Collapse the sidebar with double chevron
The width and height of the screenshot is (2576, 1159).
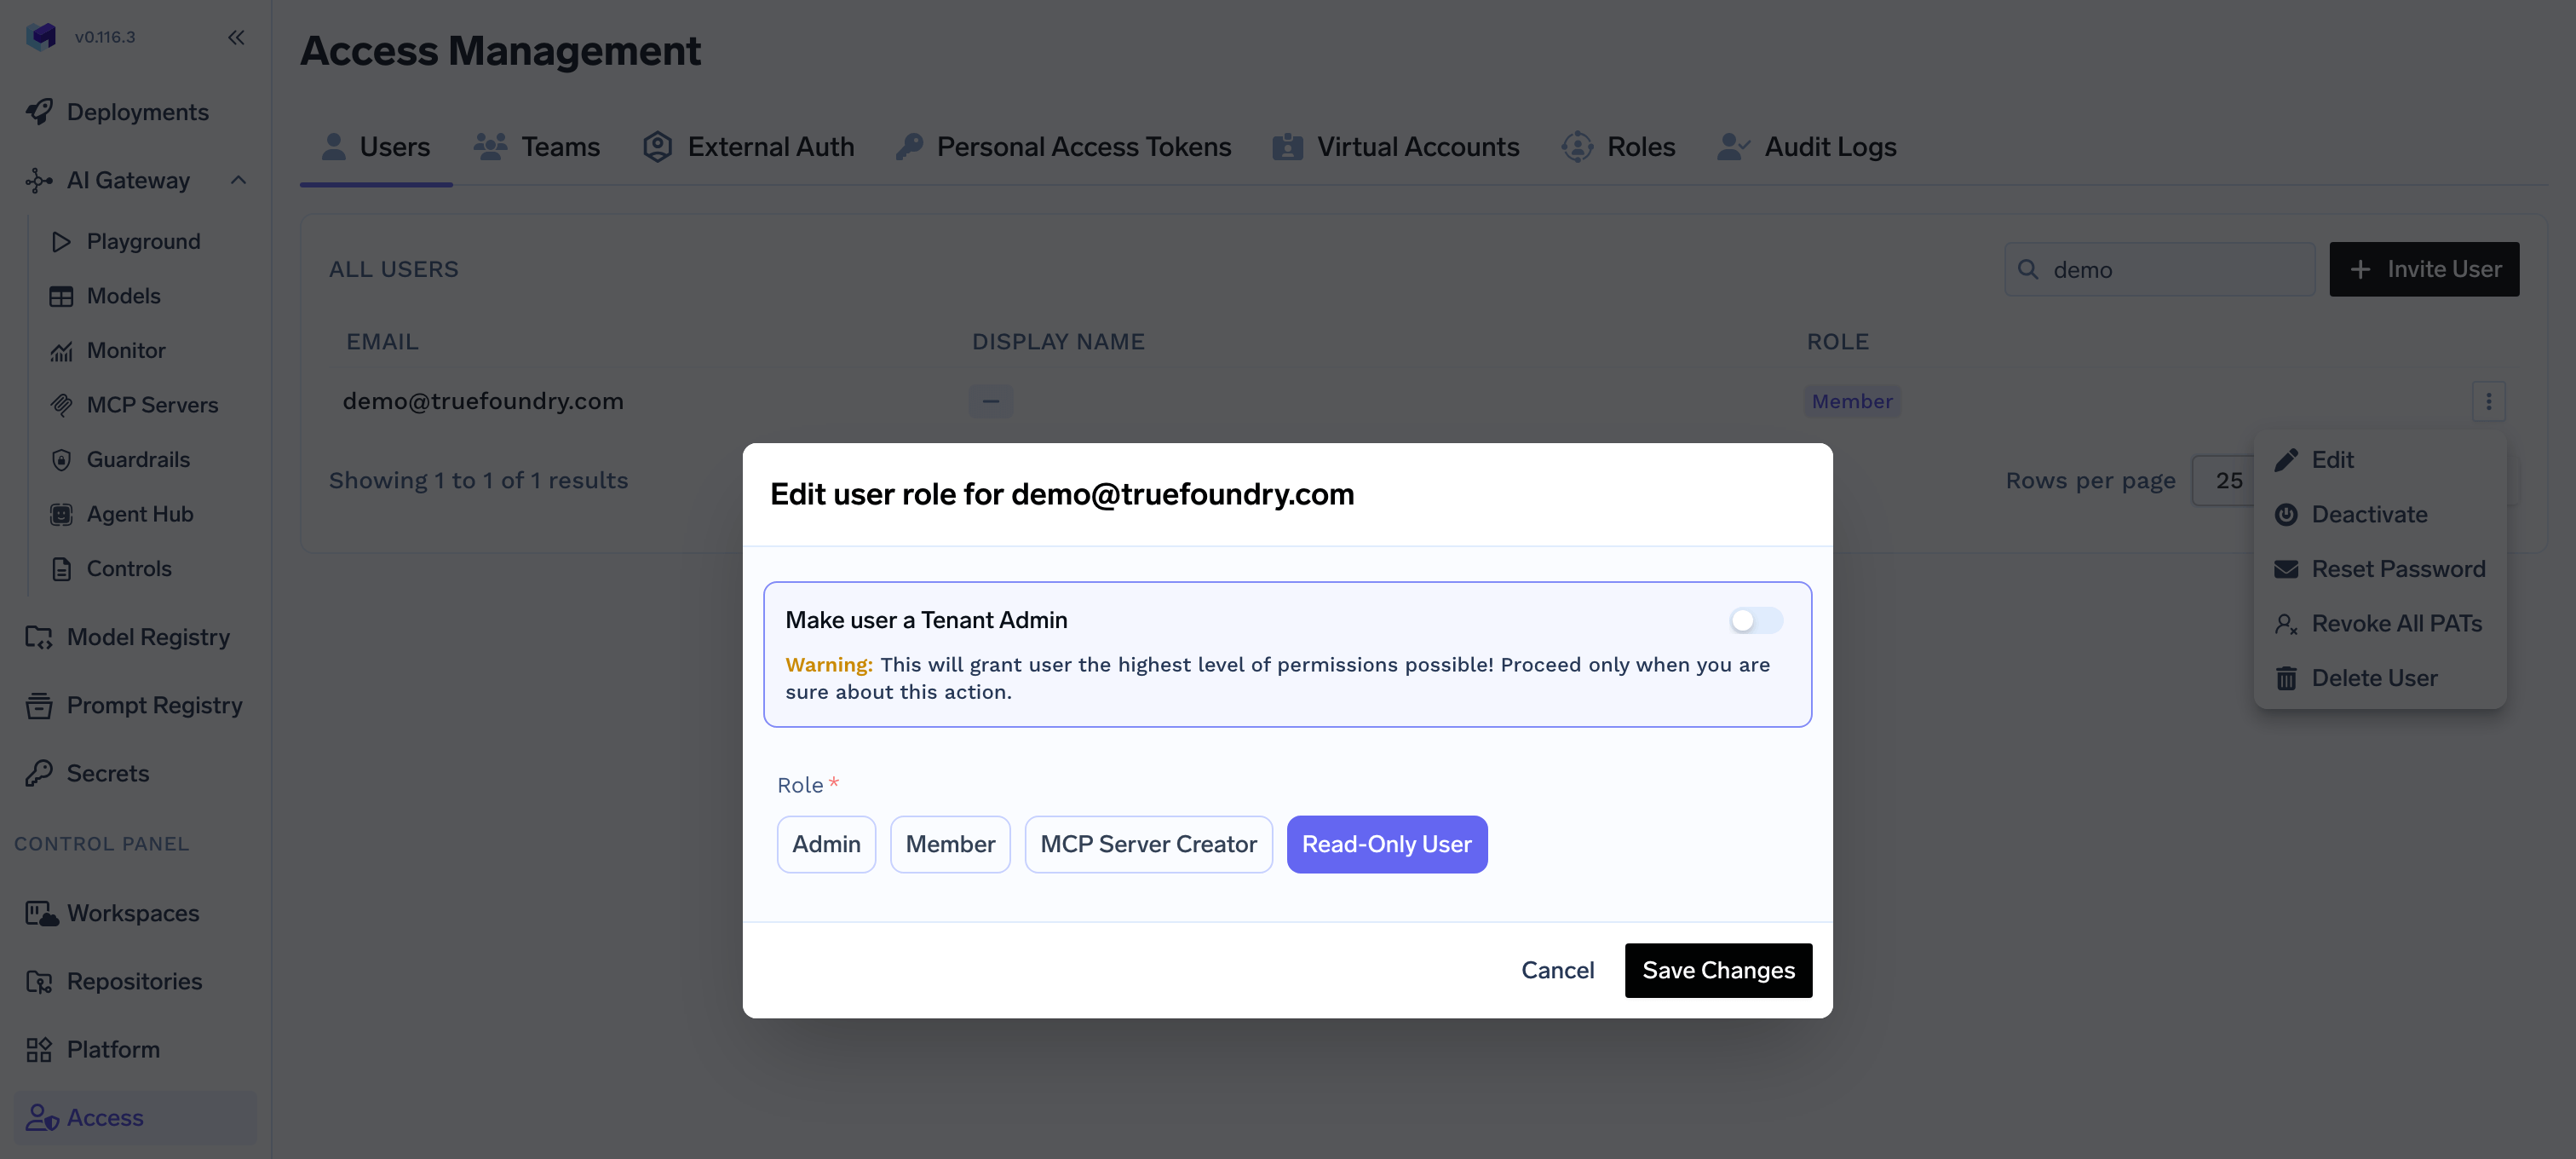tap(236, 37)
